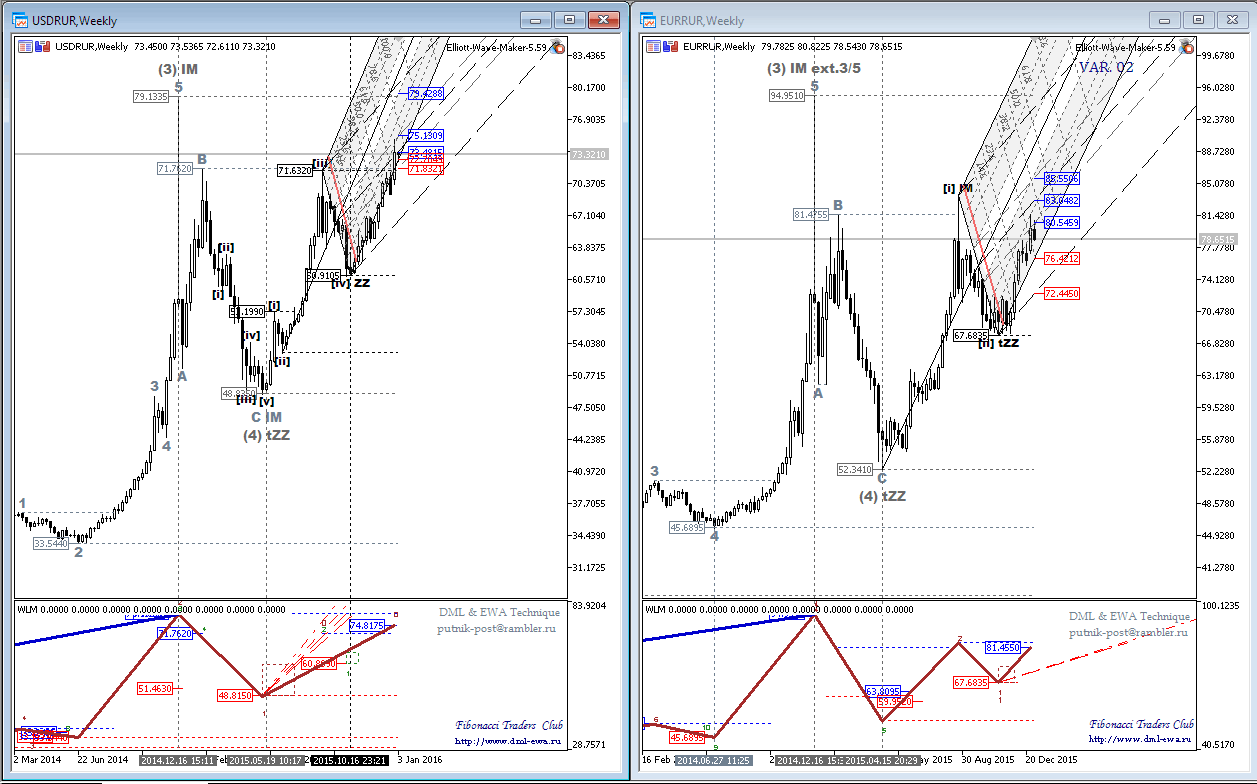The image size is (1257, 784).
Task: Click the 94.9510 price label in the EURRUR chart
Action: point(787,96)
